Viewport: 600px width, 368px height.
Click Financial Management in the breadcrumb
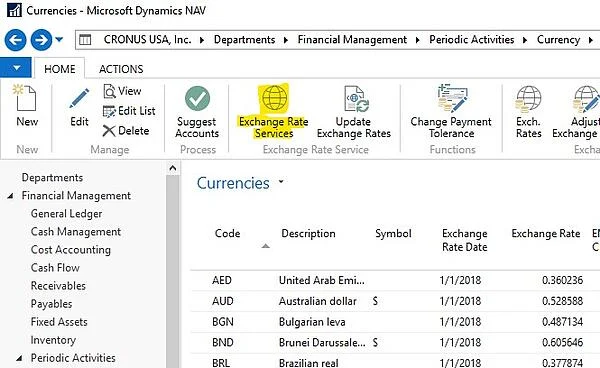pyautogui.click(x=352, y=40)
